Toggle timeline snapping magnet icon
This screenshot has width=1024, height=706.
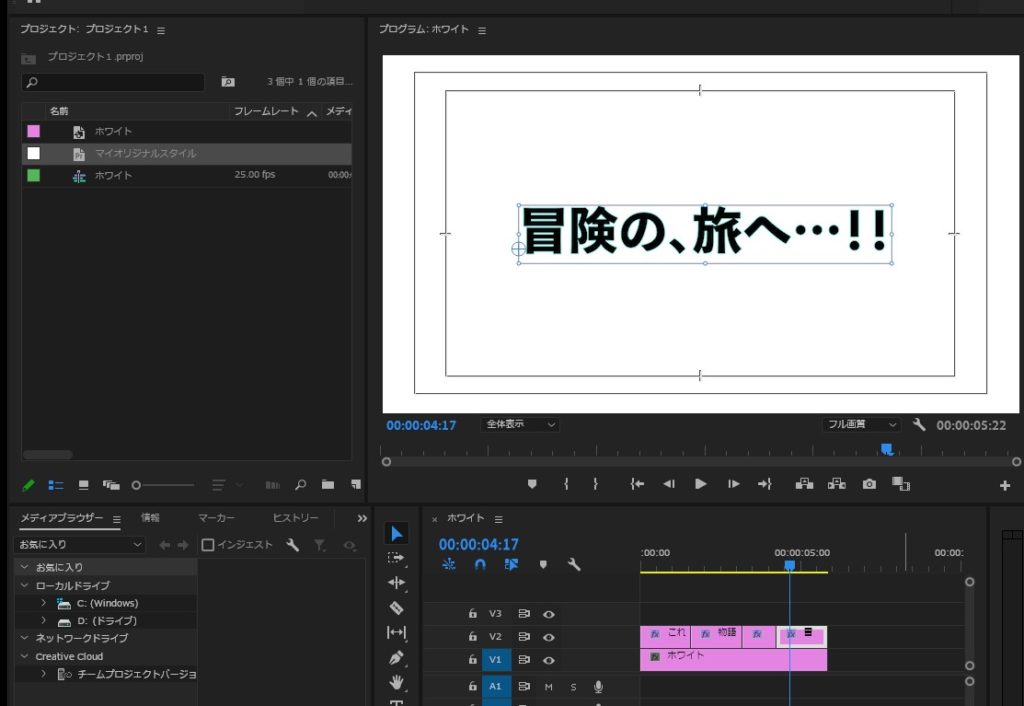coord(480,564)
